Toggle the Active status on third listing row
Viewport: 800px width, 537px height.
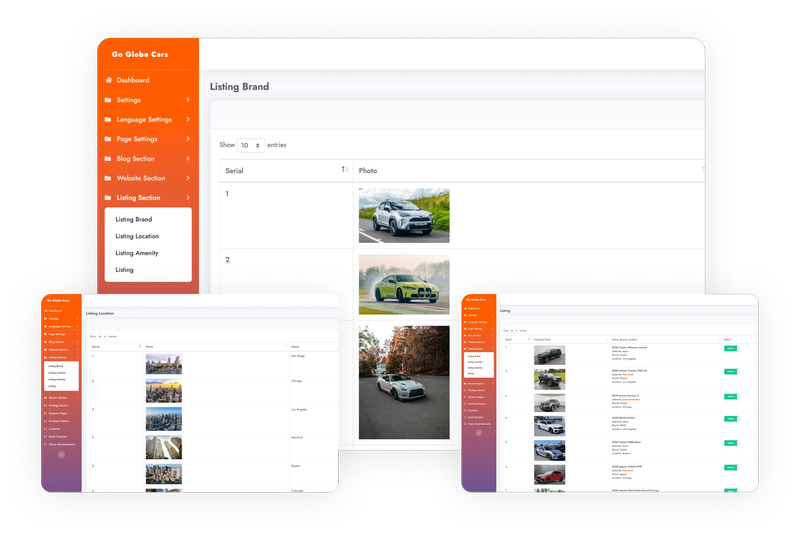(730, 395)
